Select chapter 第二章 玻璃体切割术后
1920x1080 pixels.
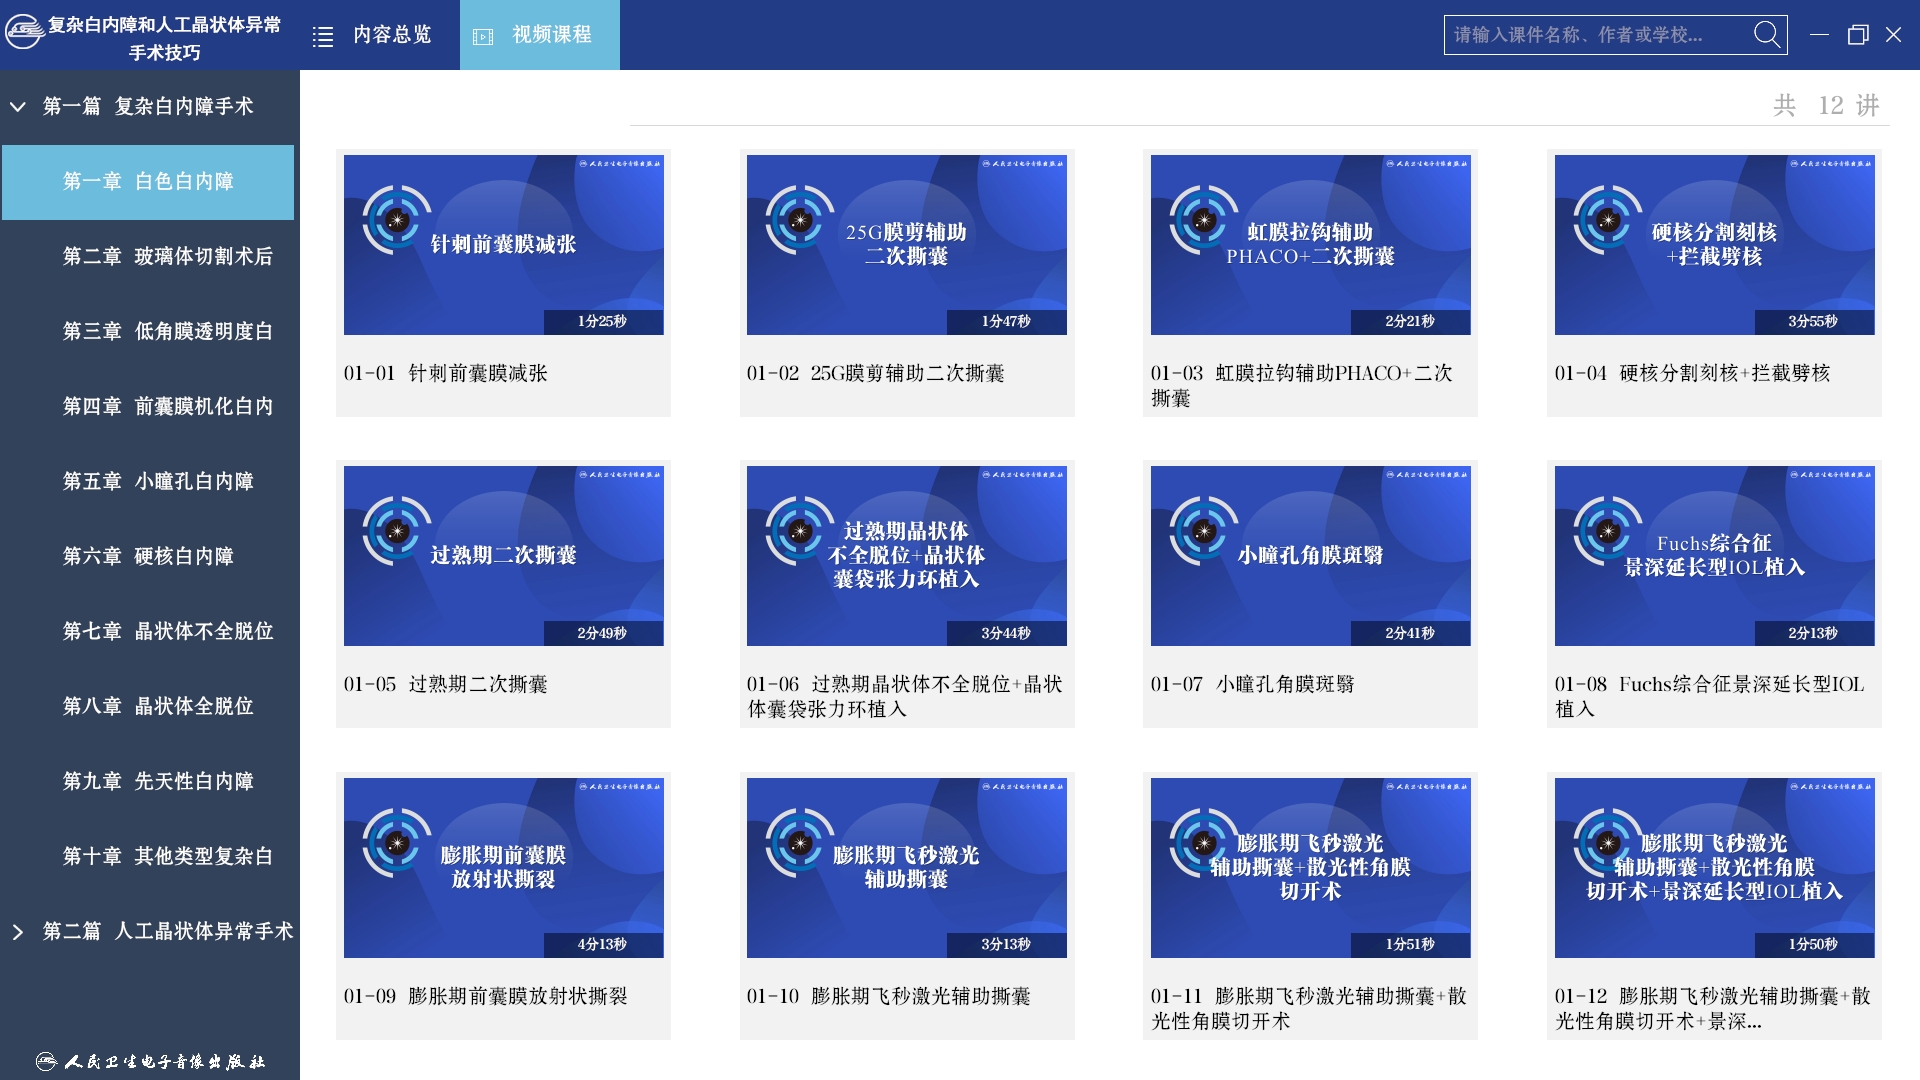tap(167, 256)
